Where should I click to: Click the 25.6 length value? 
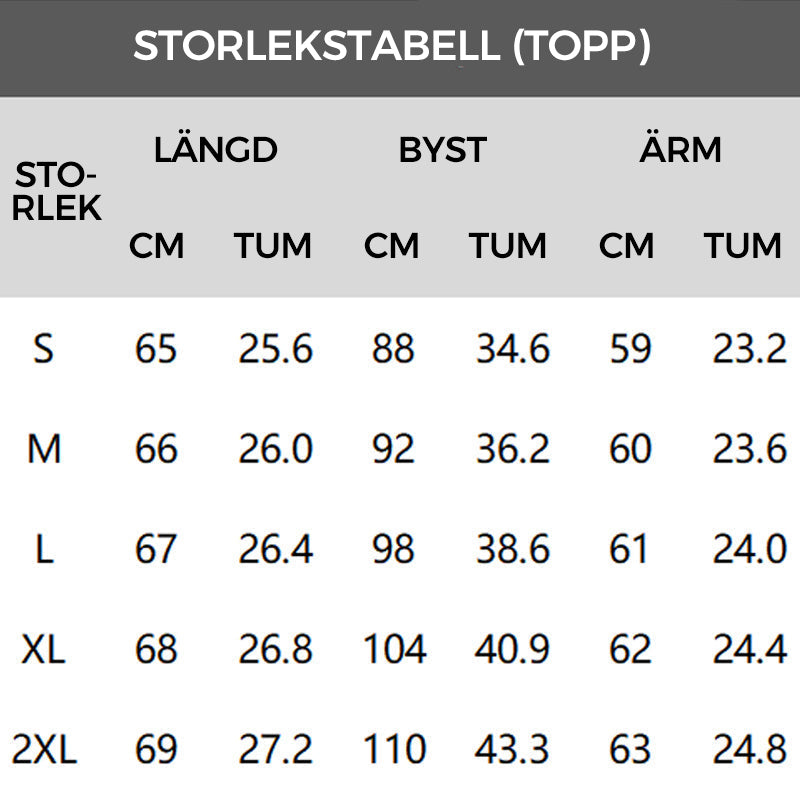[275, 349]
